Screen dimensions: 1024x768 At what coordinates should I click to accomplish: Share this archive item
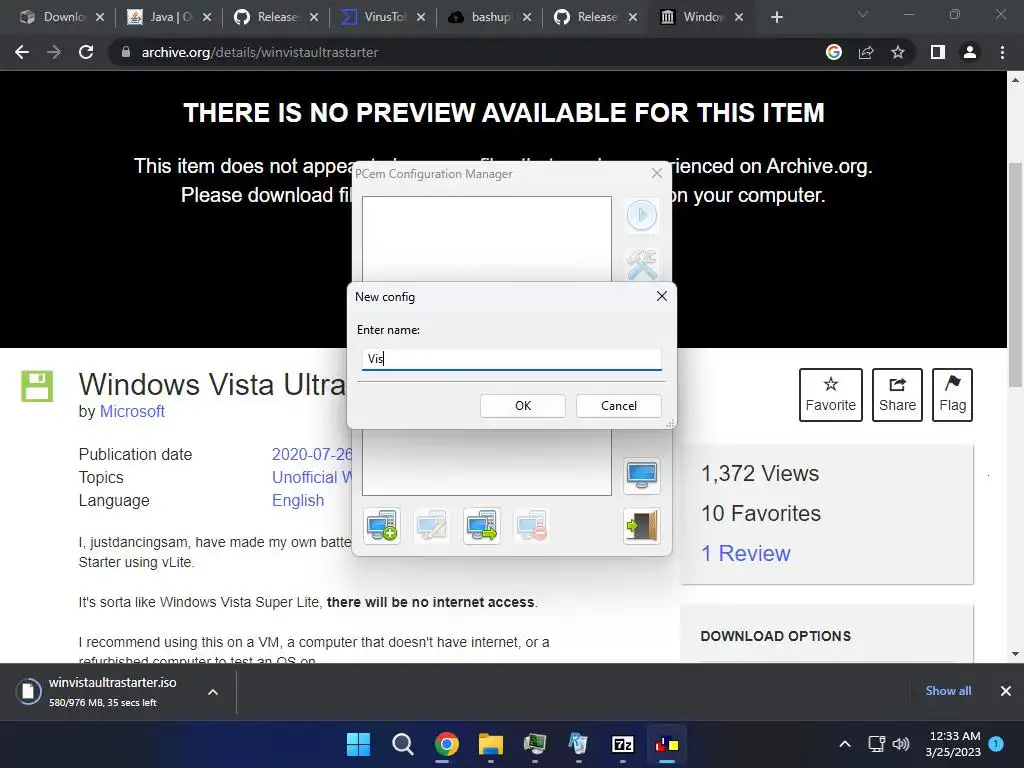point(897,394)
